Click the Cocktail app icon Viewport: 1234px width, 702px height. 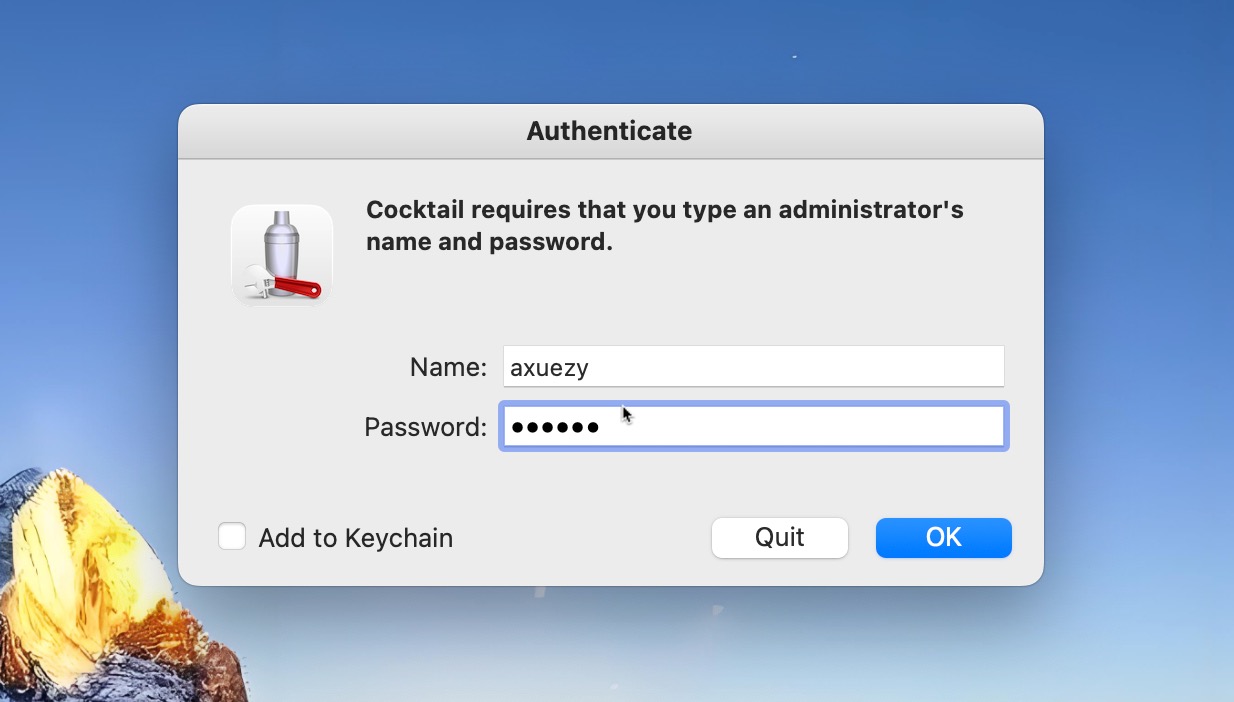tap(281, 254)
